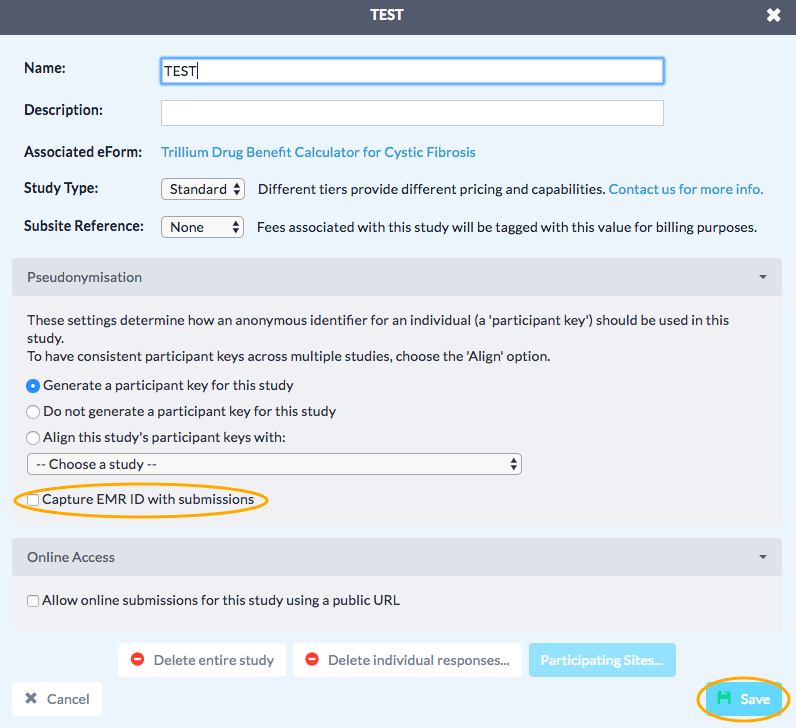Viewport: 796px width, 728px height.
Task: Click into the Name text field
Action: coord(412,71)
